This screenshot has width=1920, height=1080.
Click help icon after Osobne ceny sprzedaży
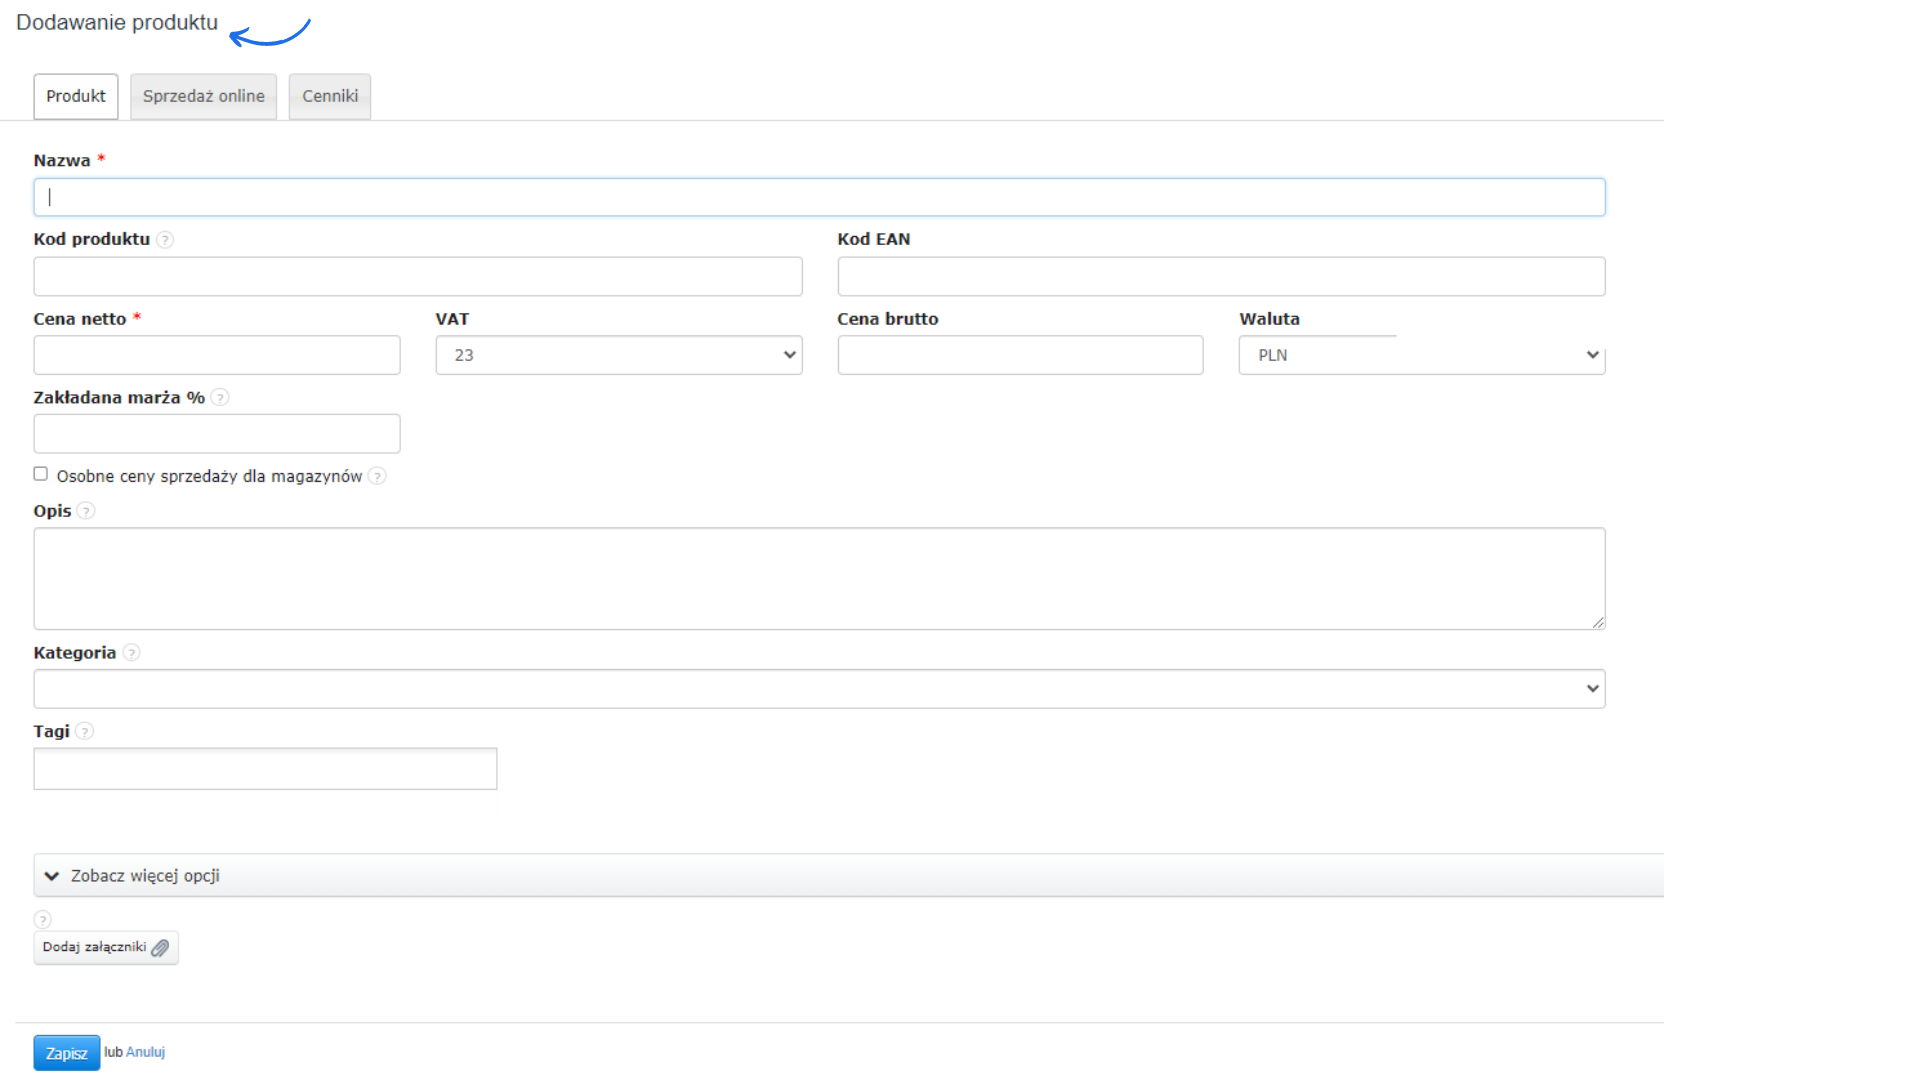pos(377,476)
